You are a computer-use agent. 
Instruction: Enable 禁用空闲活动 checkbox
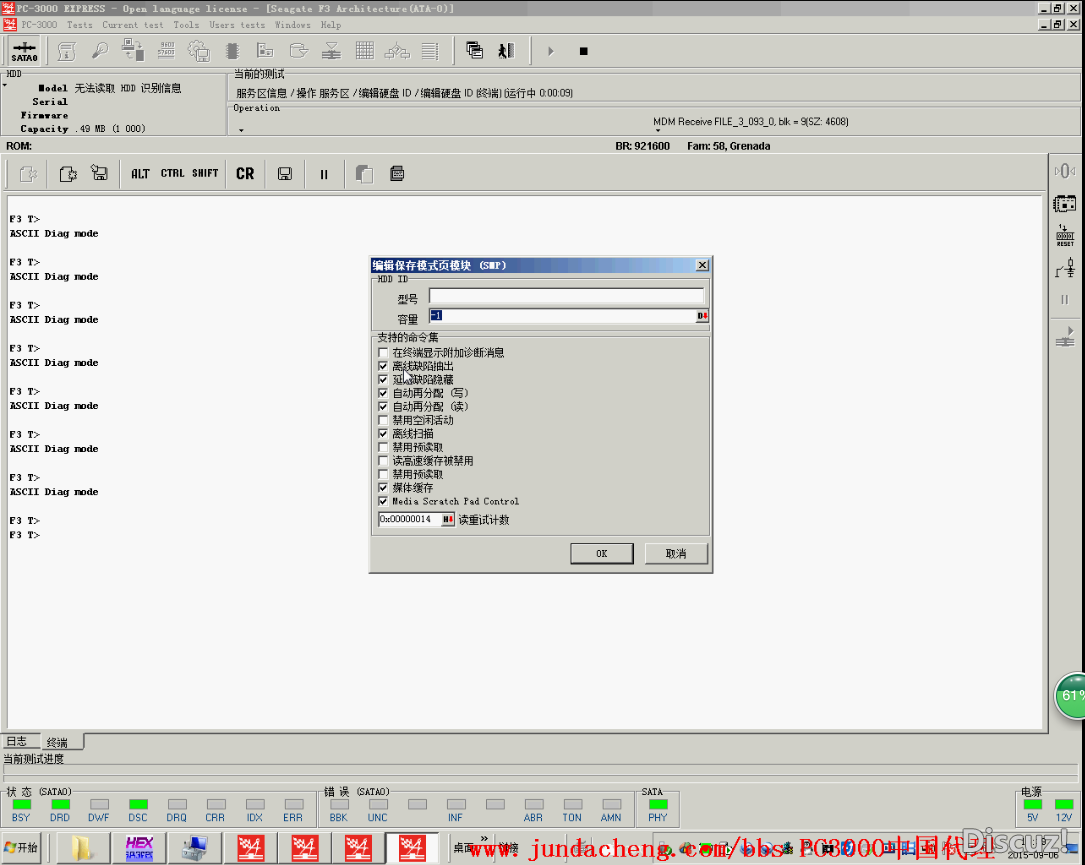(383, 421)
